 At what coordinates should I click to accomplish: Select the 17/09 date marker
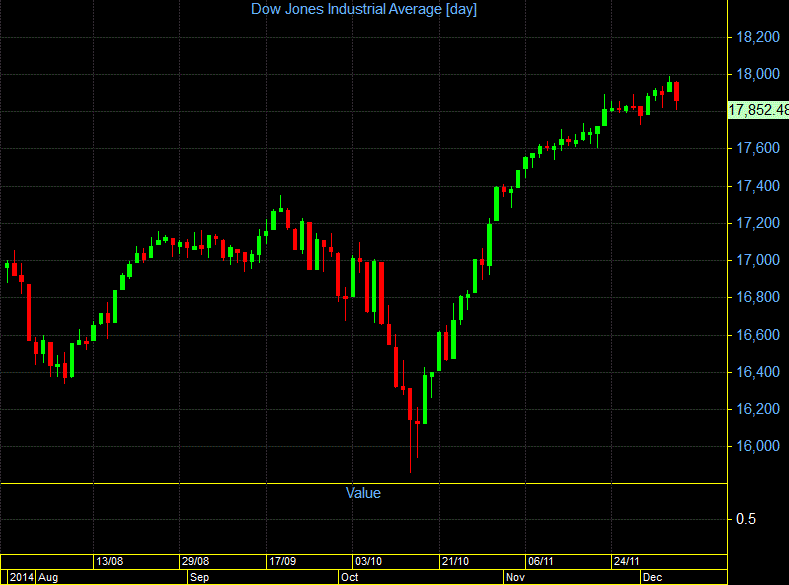[282, 561]
